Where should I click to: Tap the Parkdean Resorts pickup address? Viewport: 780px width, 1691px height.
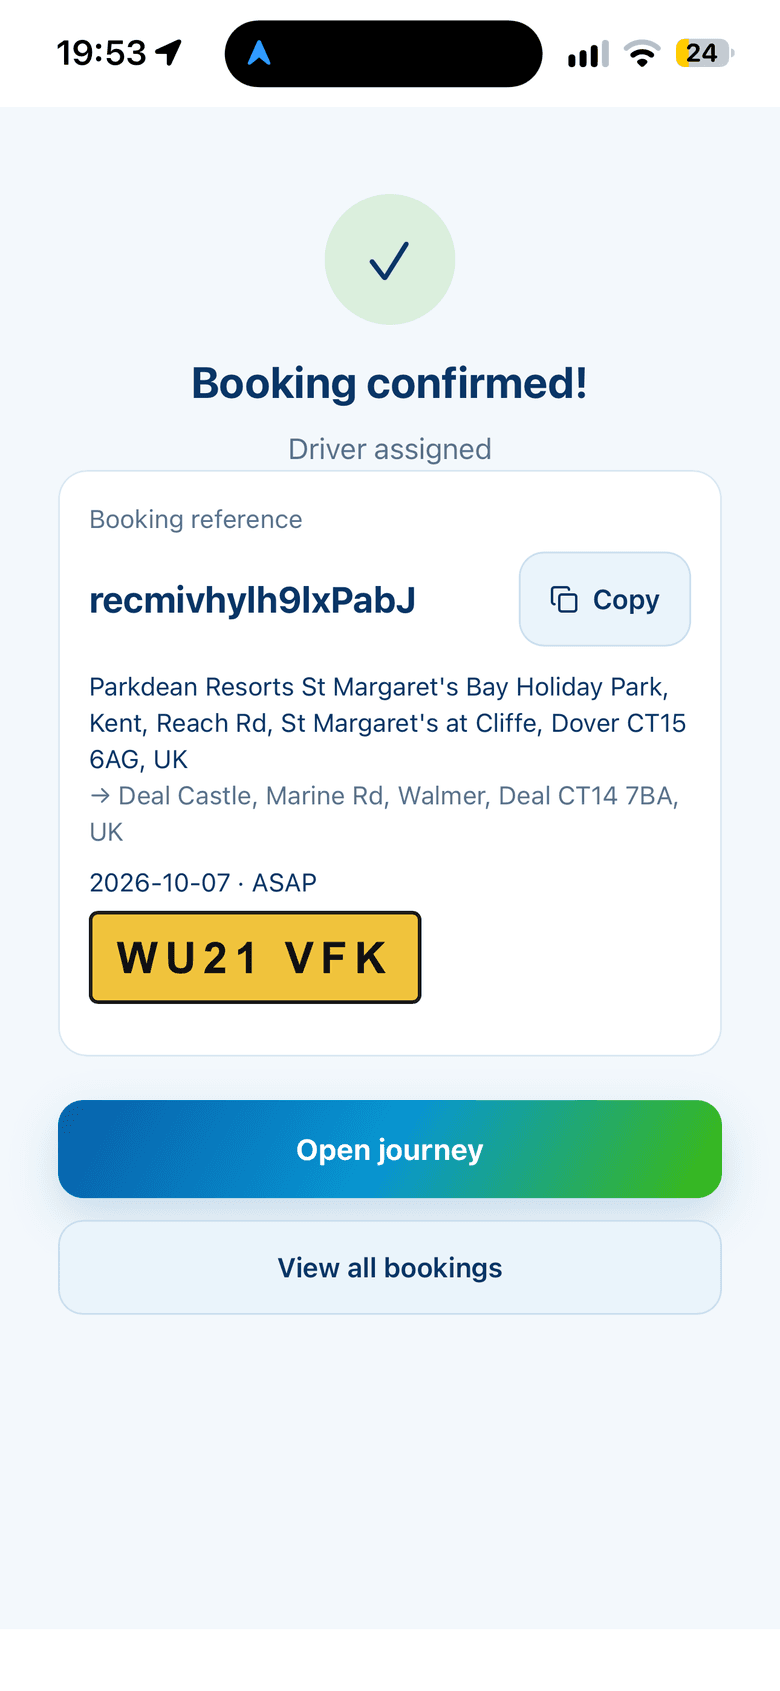pyautogui.click(x=388, y=723)
